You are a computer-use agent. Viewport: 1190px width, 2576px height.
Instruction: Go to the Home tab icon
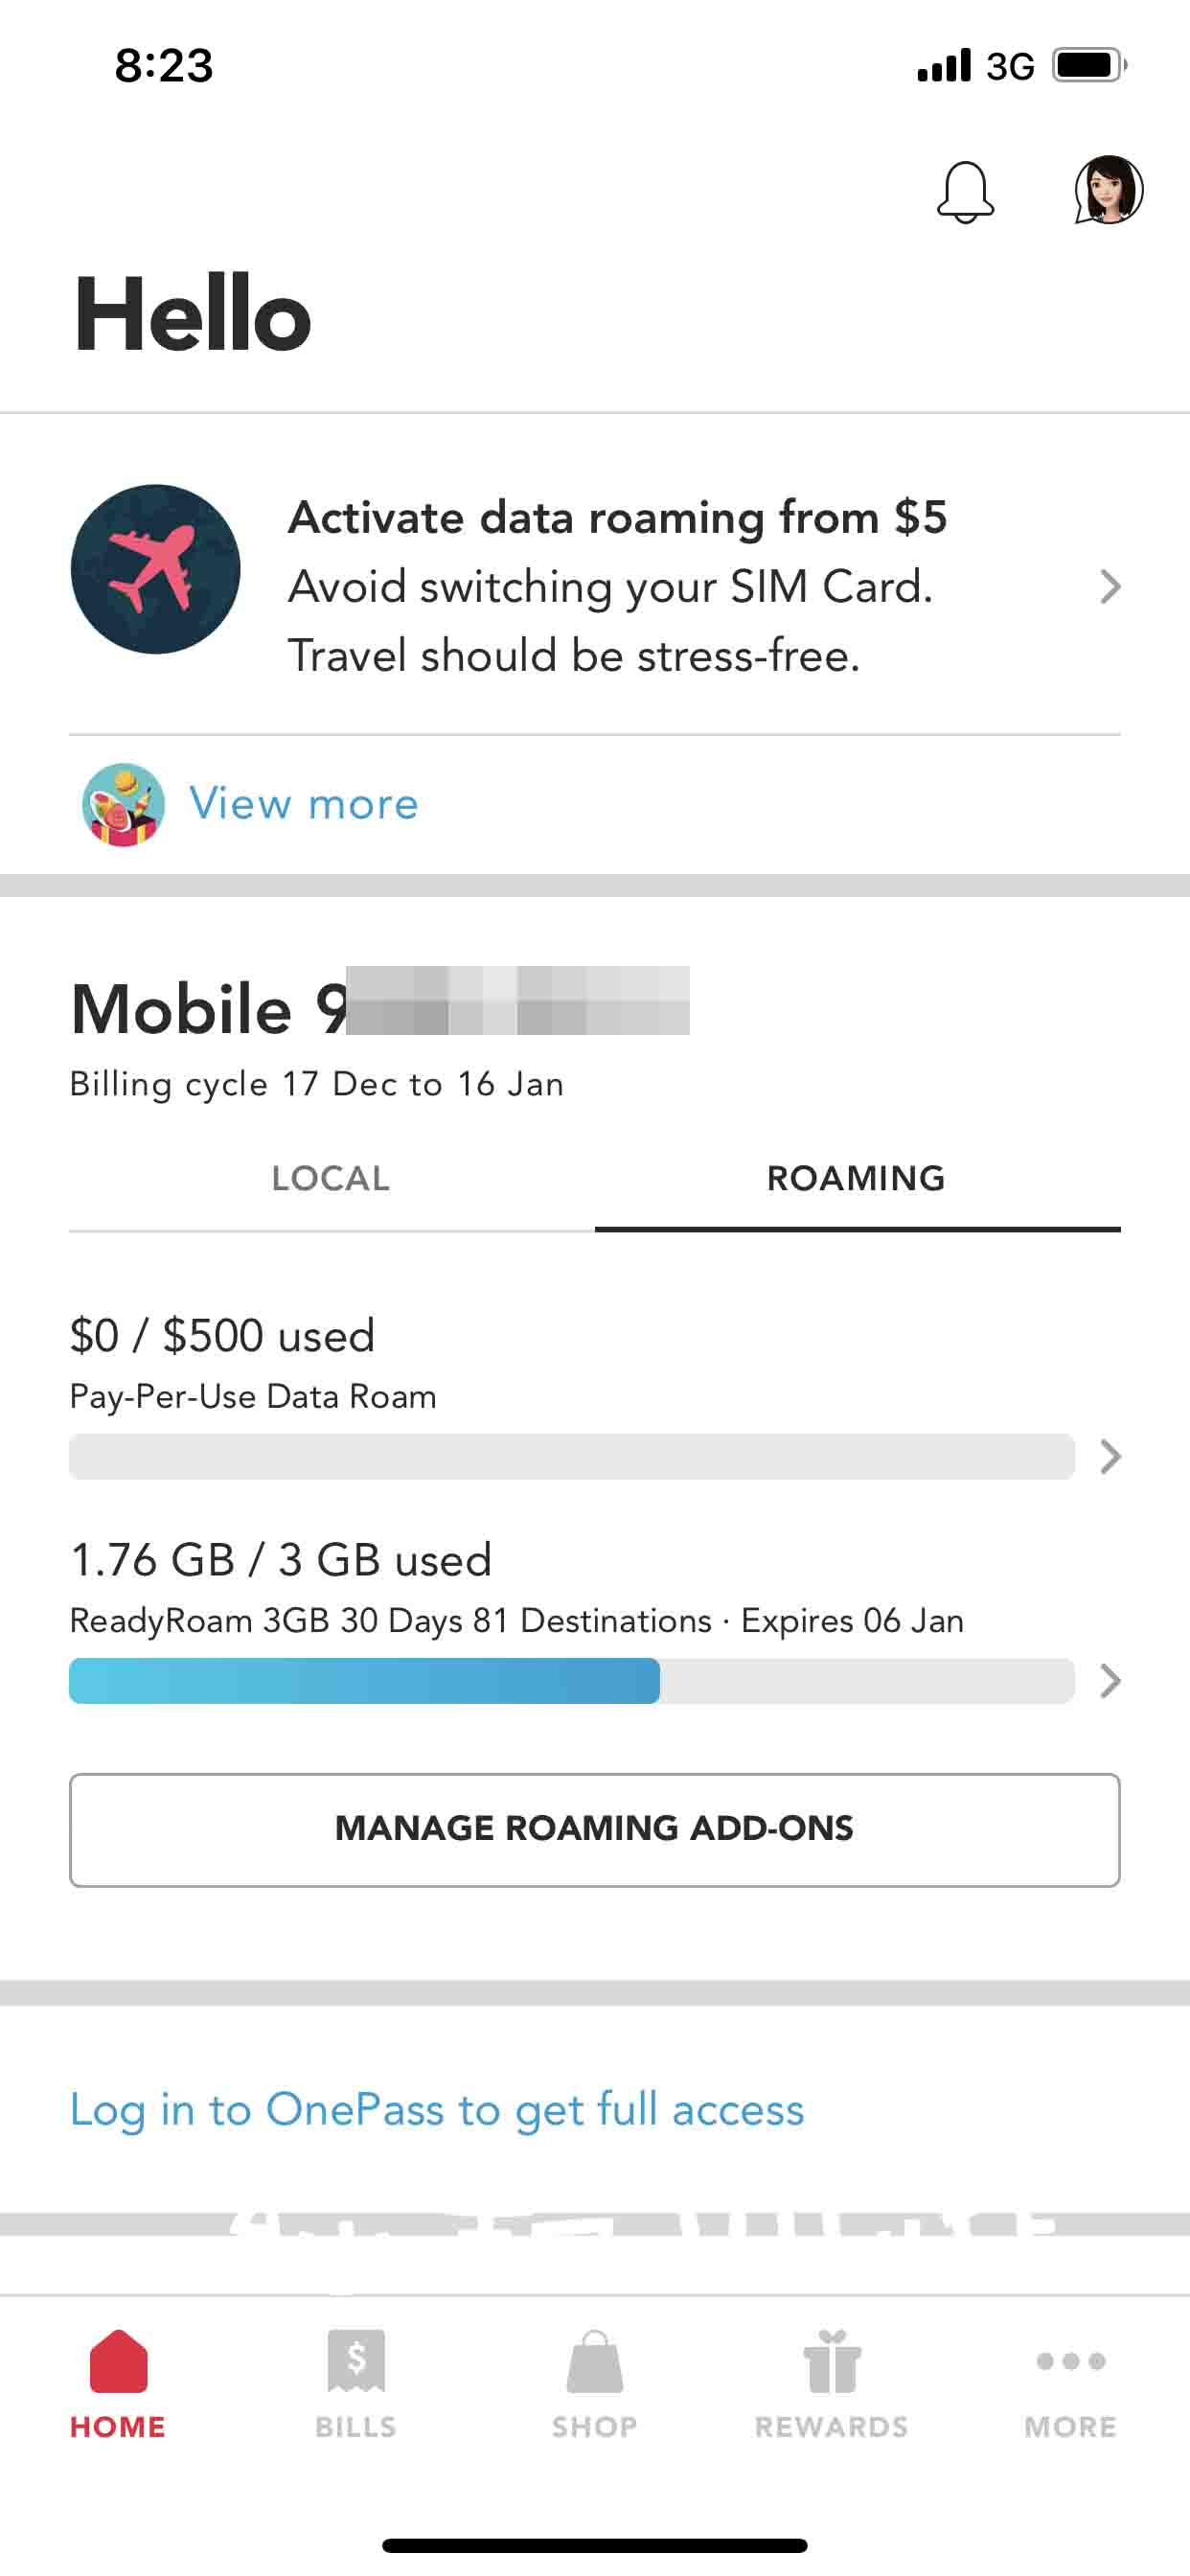click(x=118, y=2361)
